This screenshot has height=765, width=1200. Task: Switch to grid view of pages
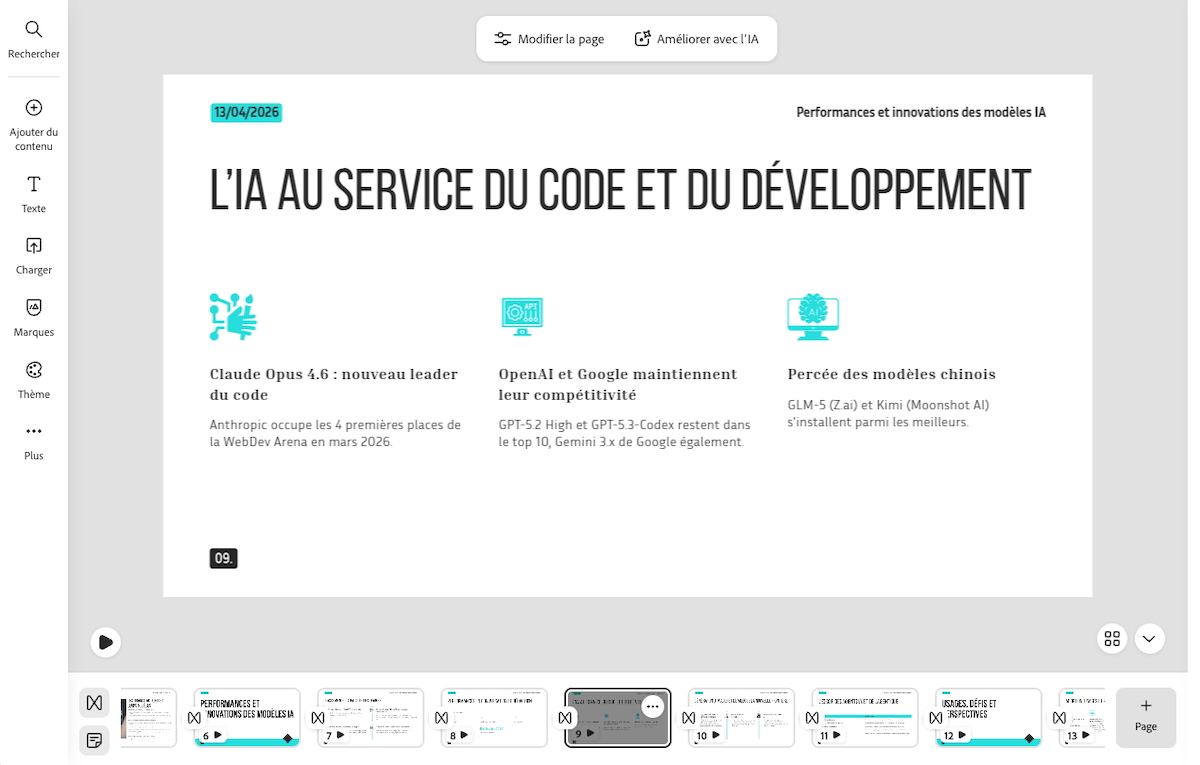tap(1112, 639)
